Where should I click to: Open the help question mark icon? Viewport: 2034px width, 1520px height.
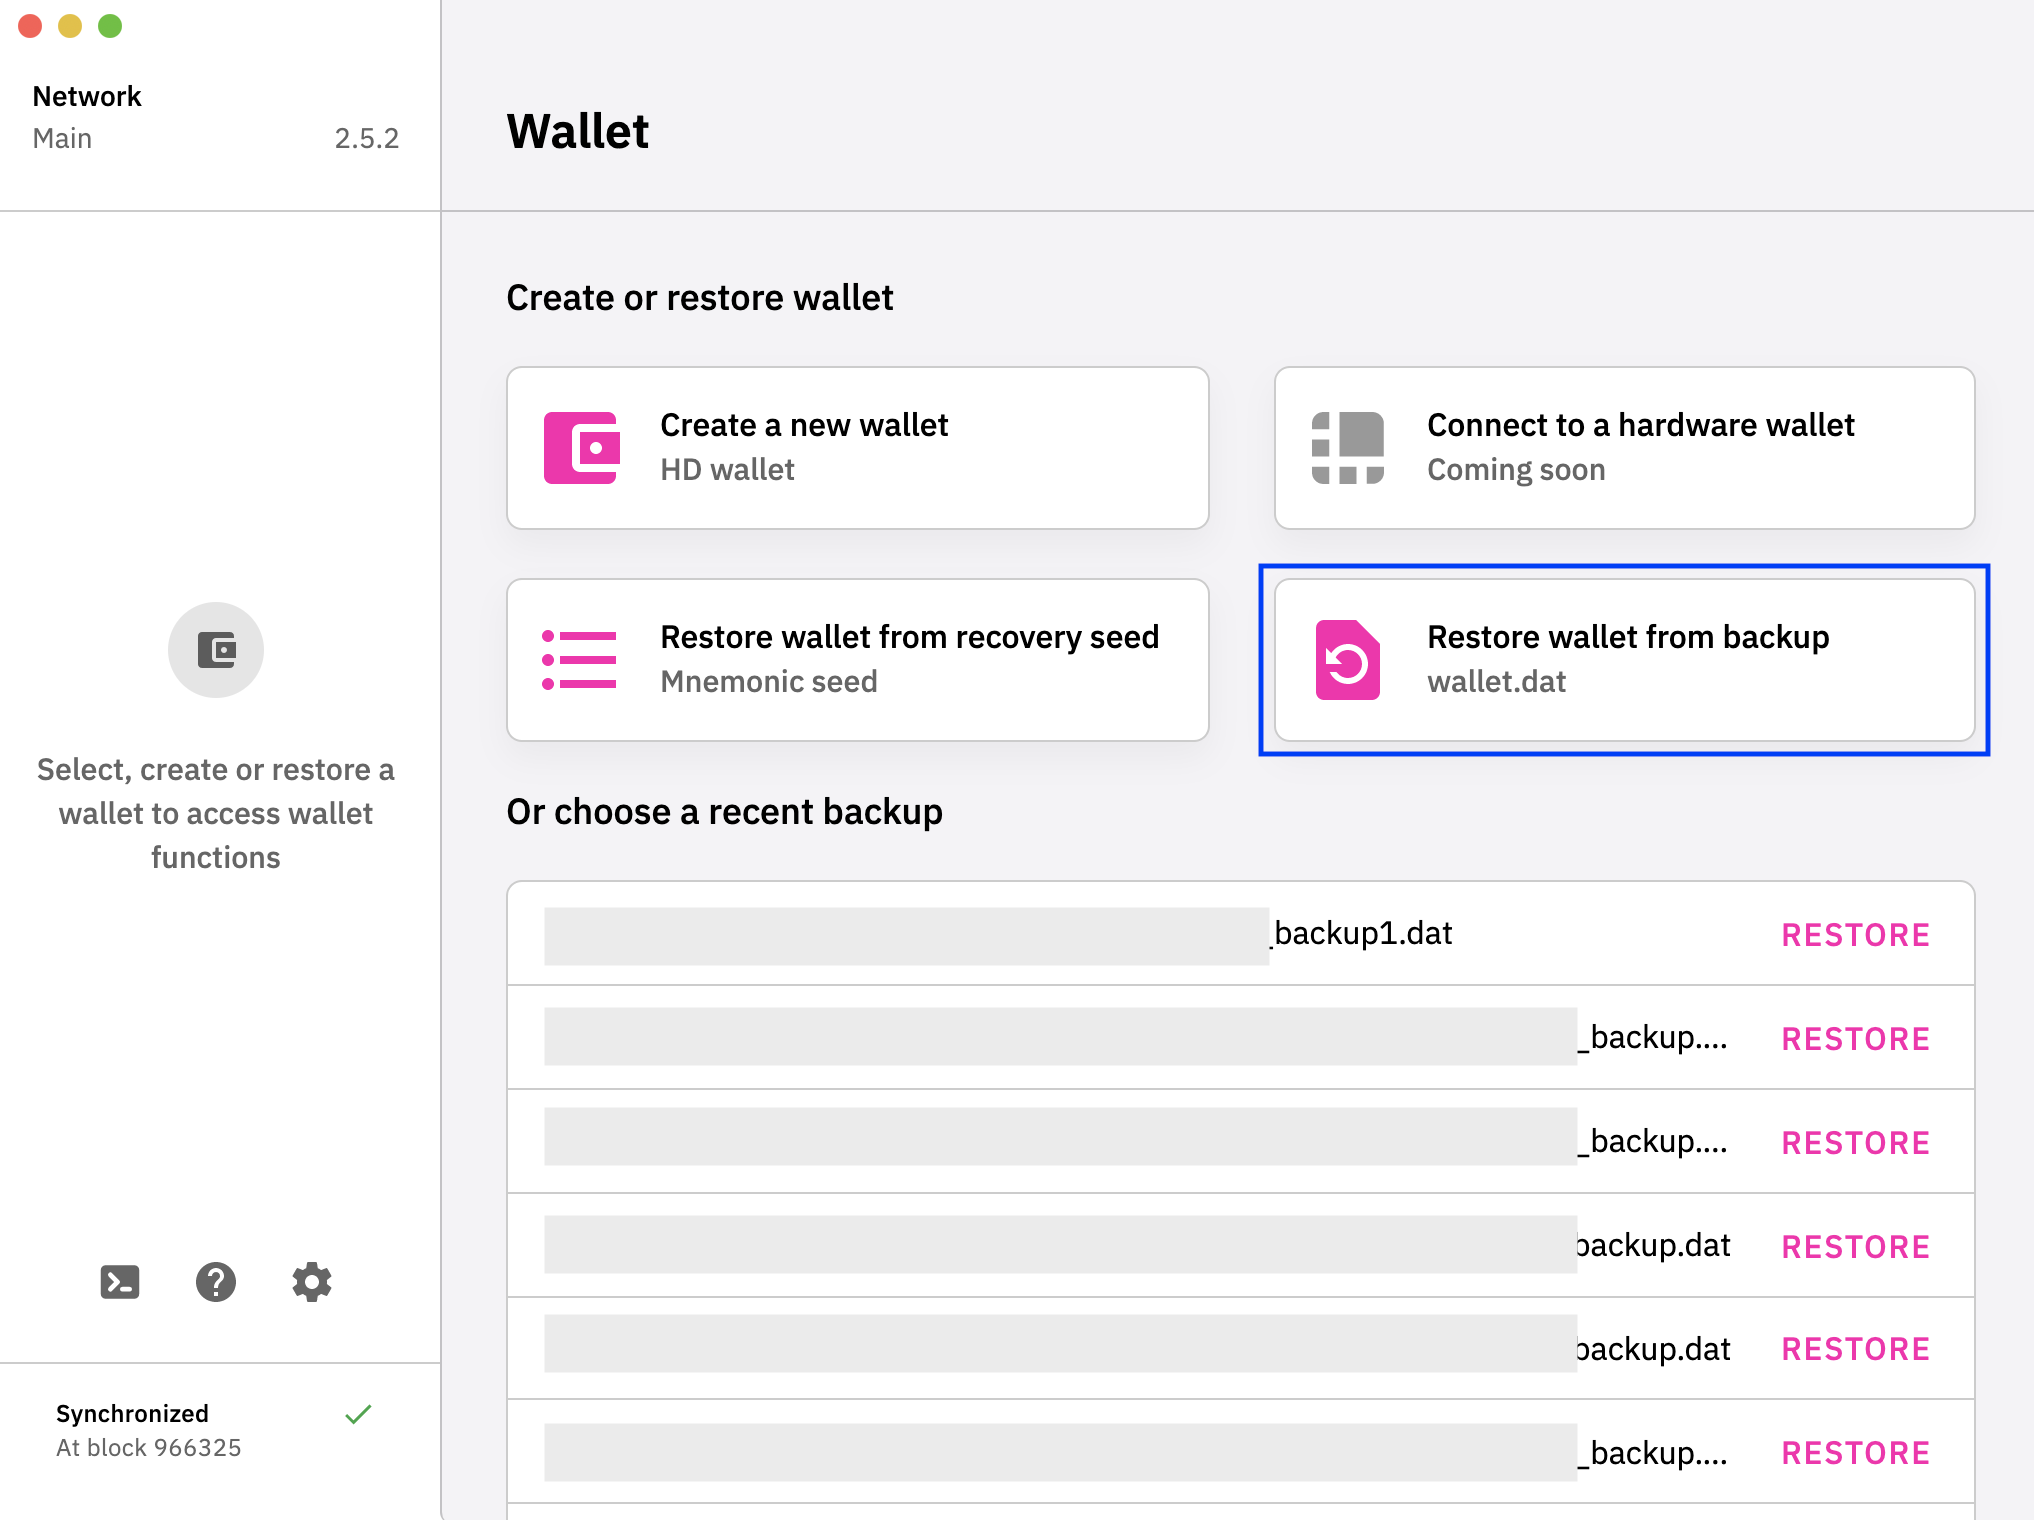[216, 1281]
